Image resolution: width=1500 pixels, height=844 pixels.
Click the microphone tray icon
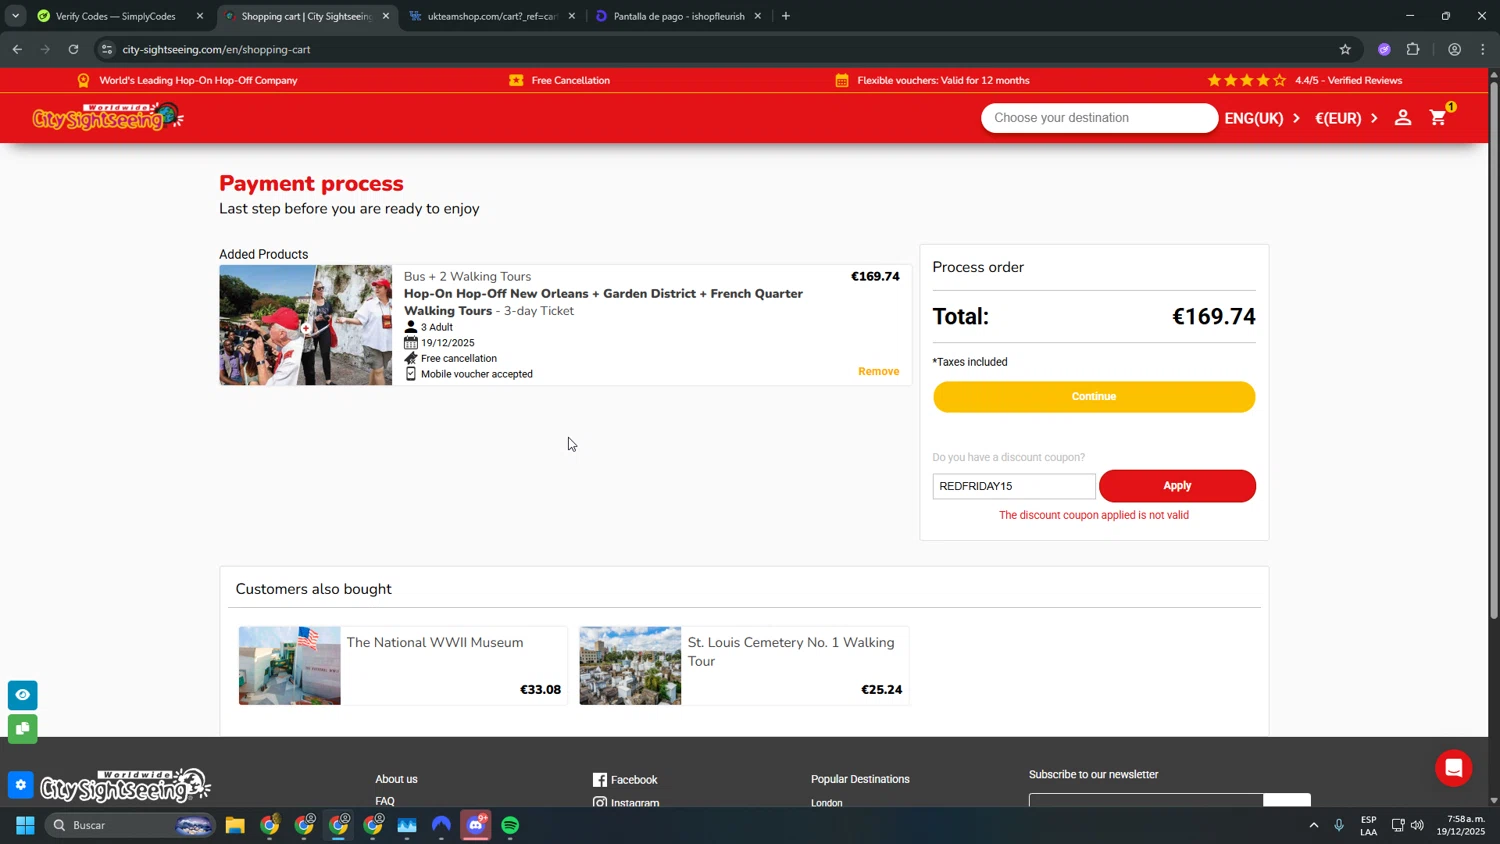1339,825
